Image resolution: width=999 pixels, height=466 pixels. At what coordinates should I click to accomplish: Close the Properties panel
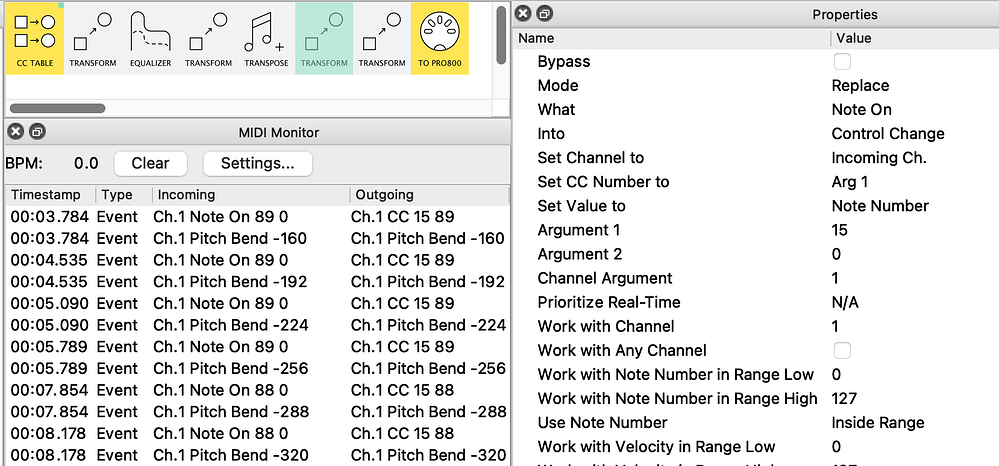click(x=524, y=14)
